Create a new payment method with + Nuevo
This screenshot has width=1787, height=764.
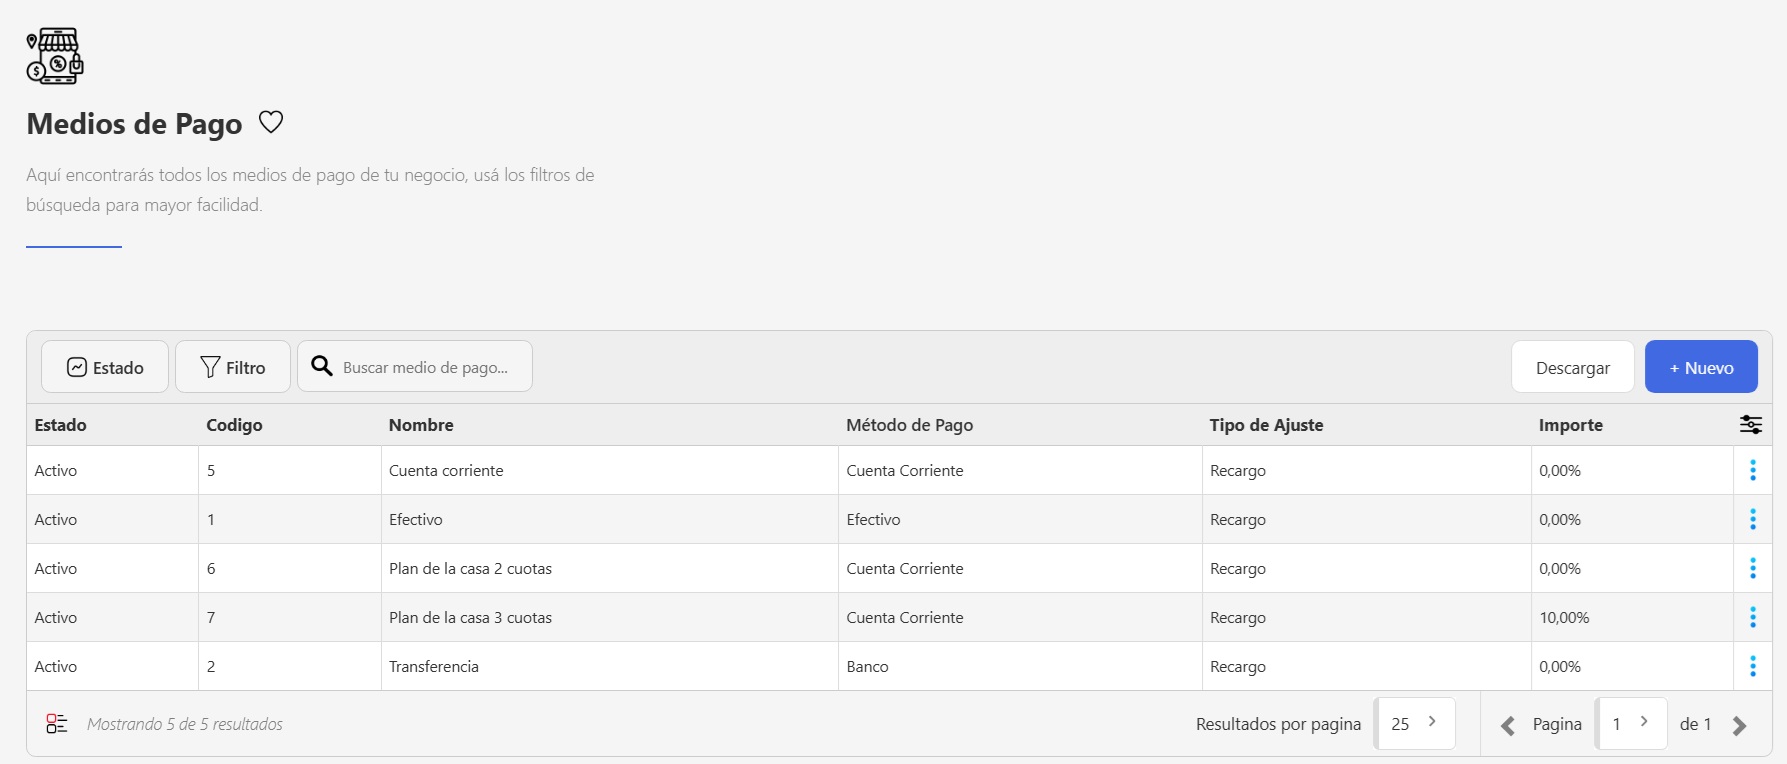point(1700,367)
